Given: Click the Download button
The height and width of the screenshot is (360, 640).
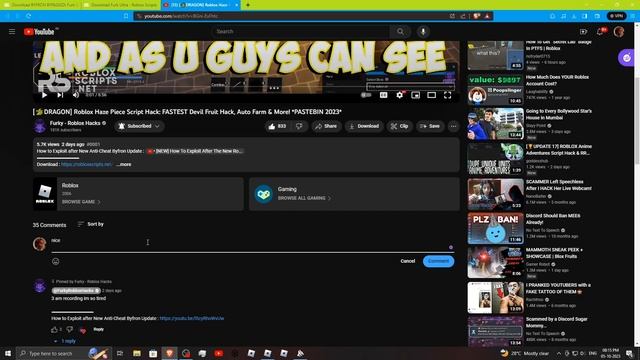Looking at the screenshot, I should coord(364,126).
